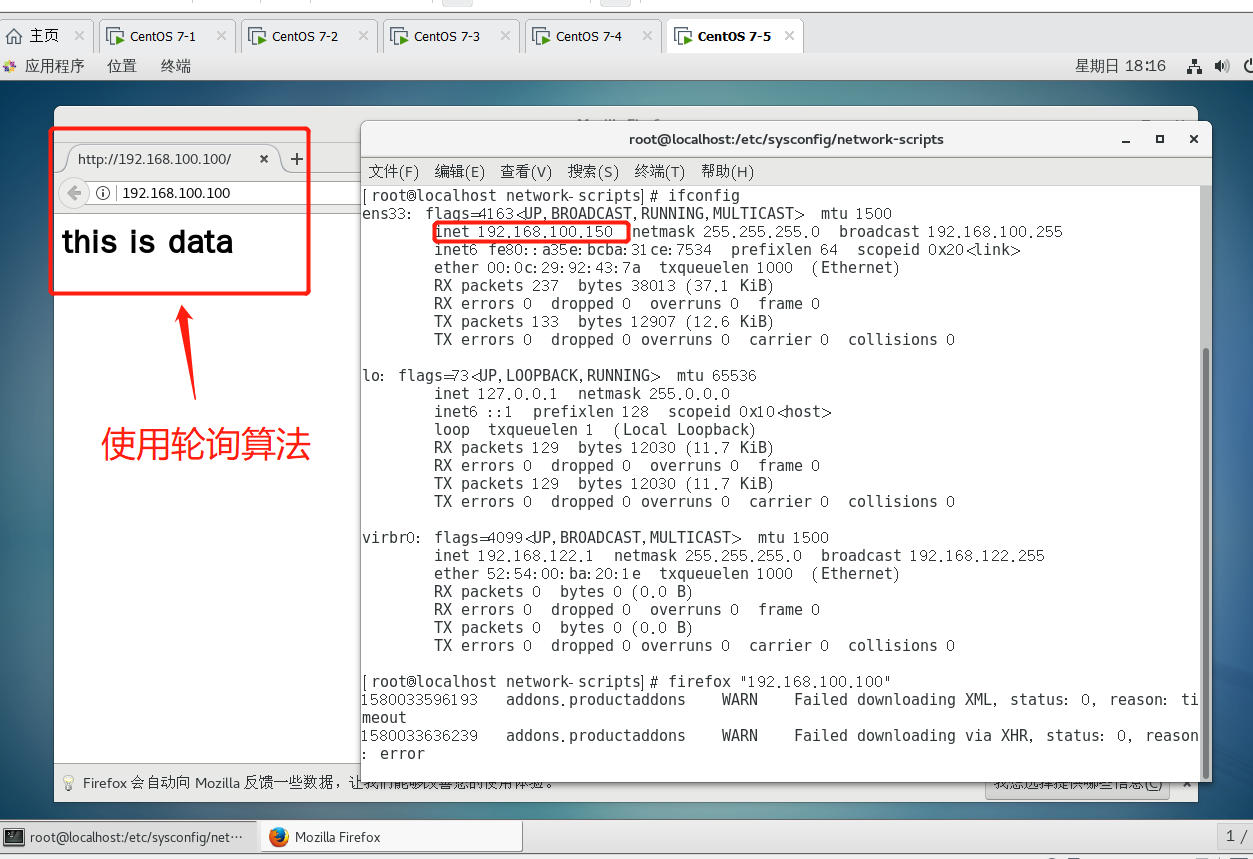
Task: Click the network topology icon in top bar
Action: point(1194,65)
